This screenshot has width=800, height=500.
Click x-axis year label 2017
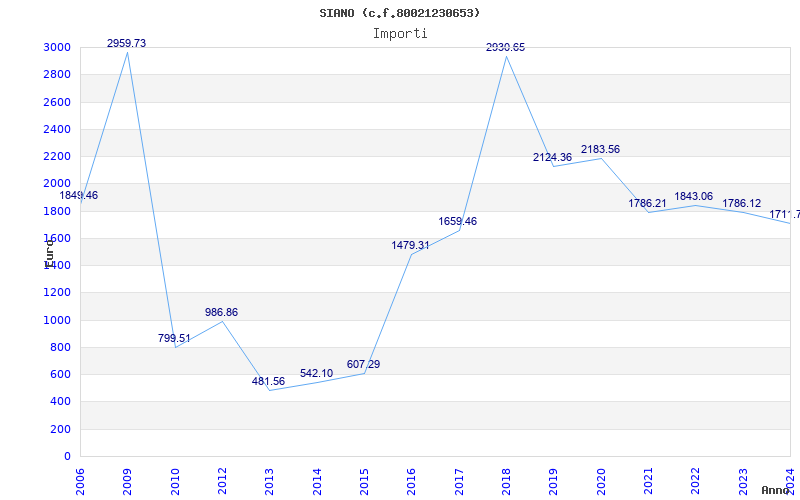point(459,482)
